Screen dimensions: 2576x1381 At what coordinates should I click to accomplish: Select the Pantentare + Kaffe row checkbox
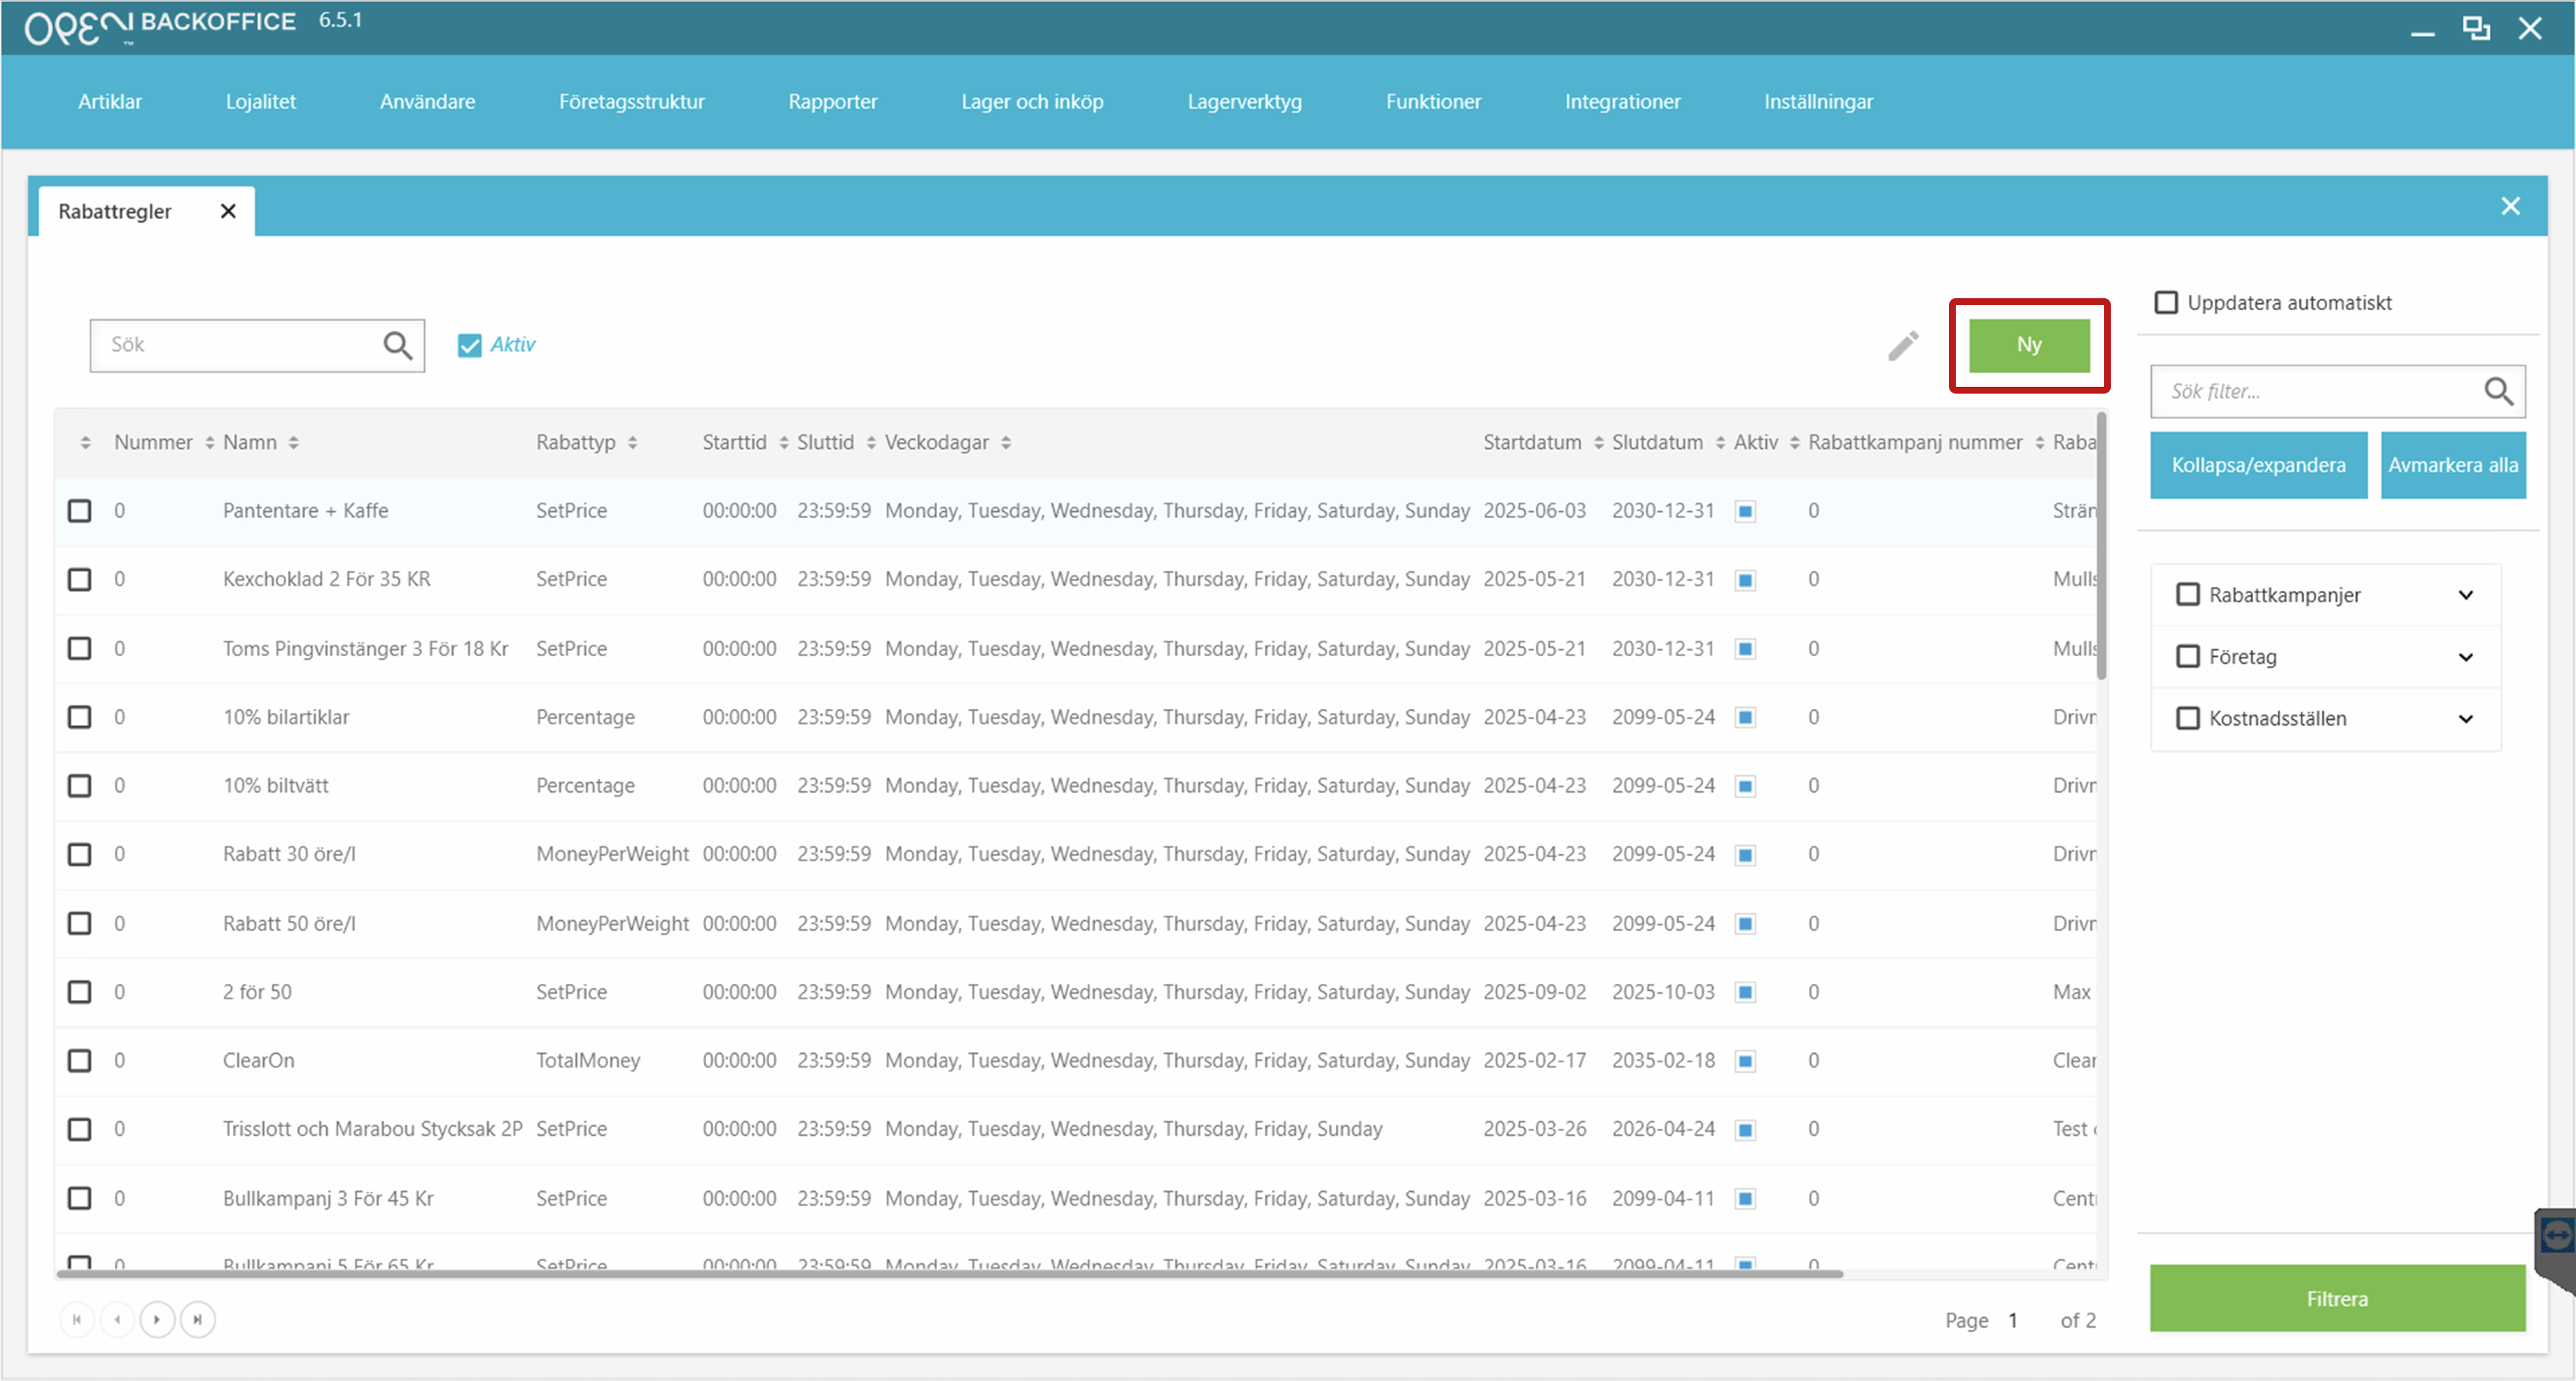click(x=80, y=511)
